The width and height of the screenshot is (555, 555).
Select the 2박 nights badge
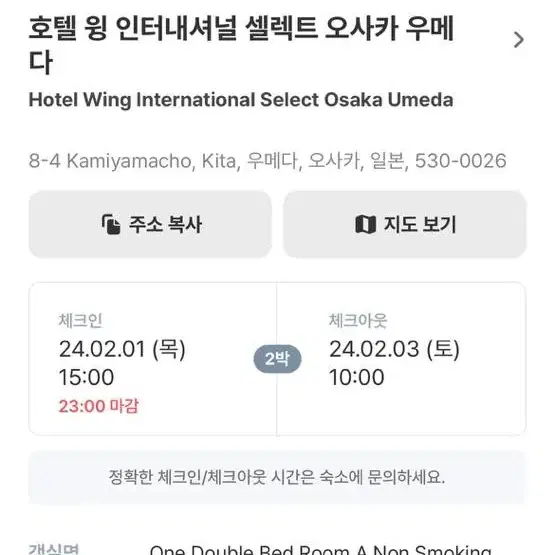[277, 359]
